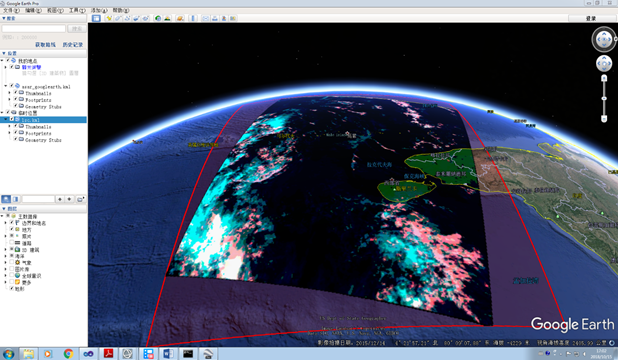Open the 工具 menu

tap(77, 10)
